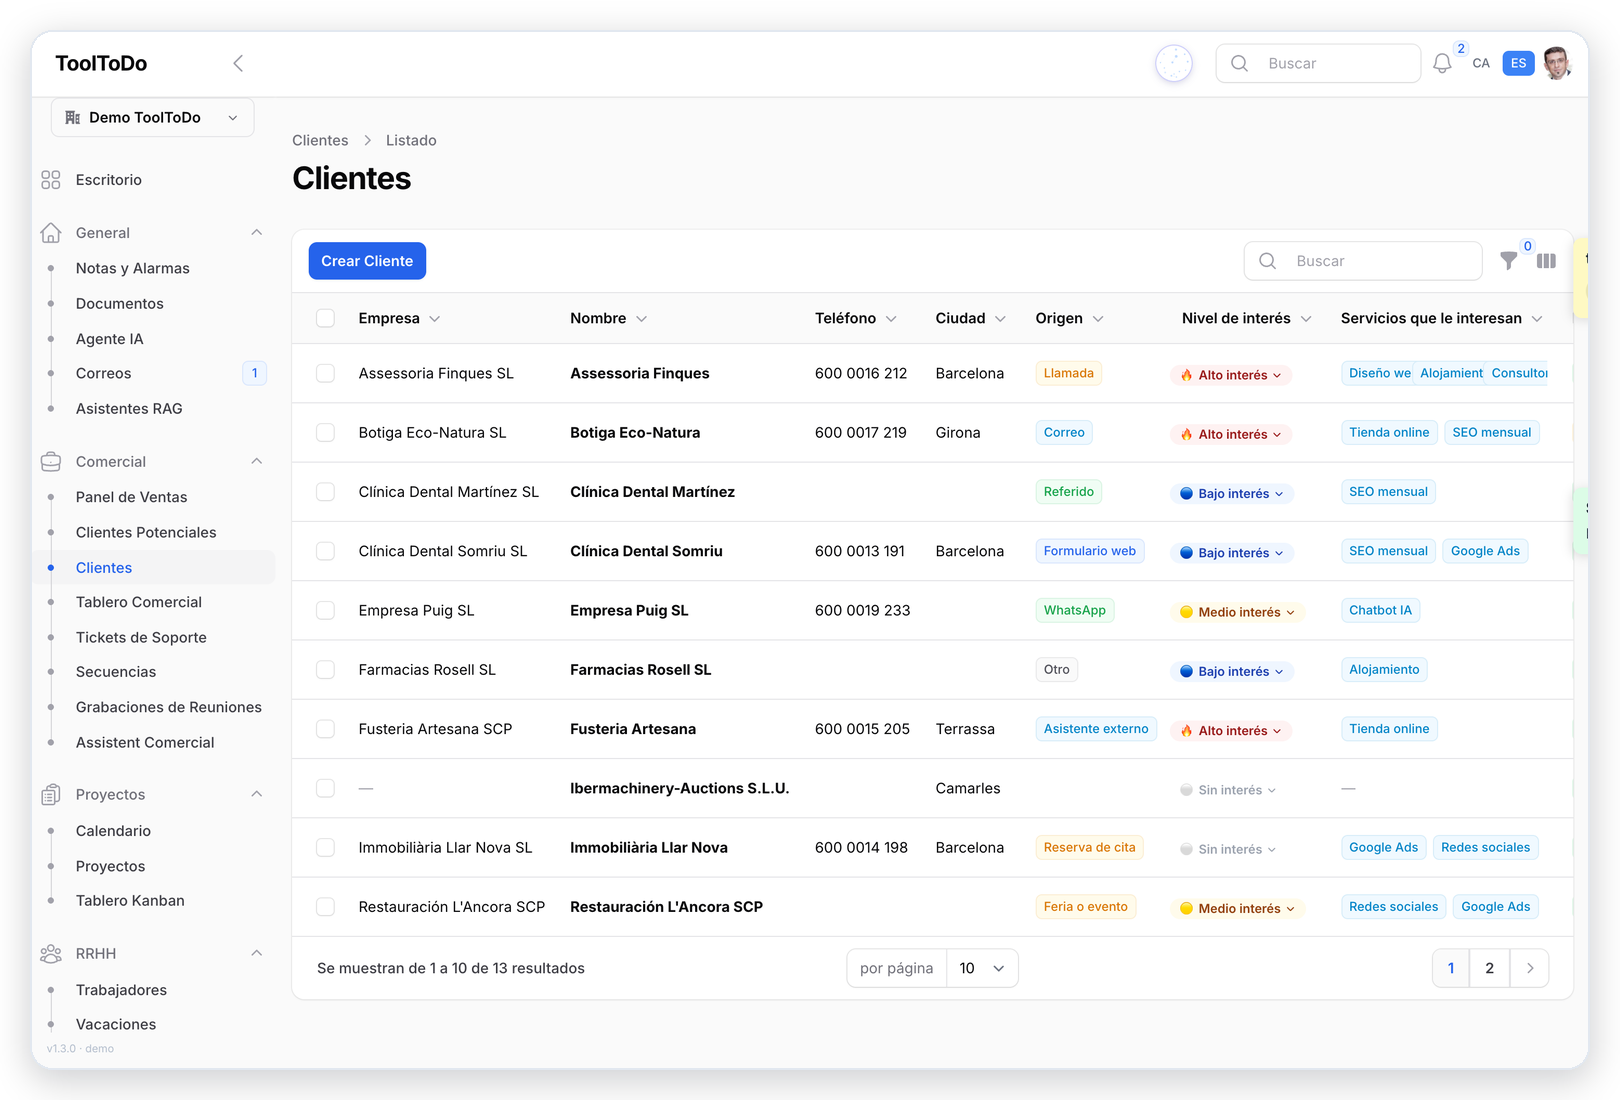Click the building icon beside Demo ToolToDo
Screen dimensions: 1620x1100
tap(73, 118)
